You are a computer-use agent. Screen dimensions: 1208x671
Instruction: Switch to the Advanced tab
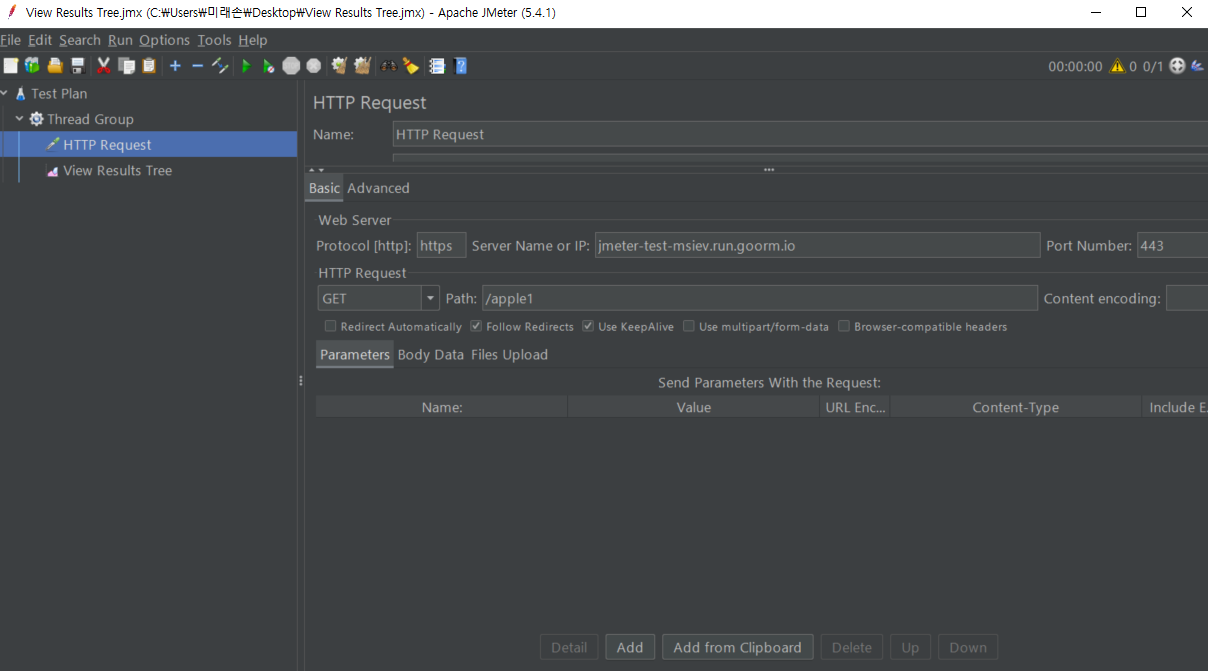[378, 188]
